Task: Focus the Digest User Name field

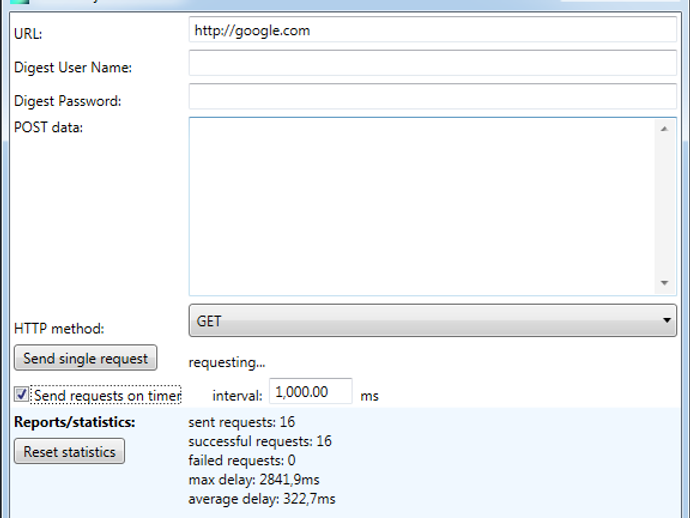Action: pos(433,63)
